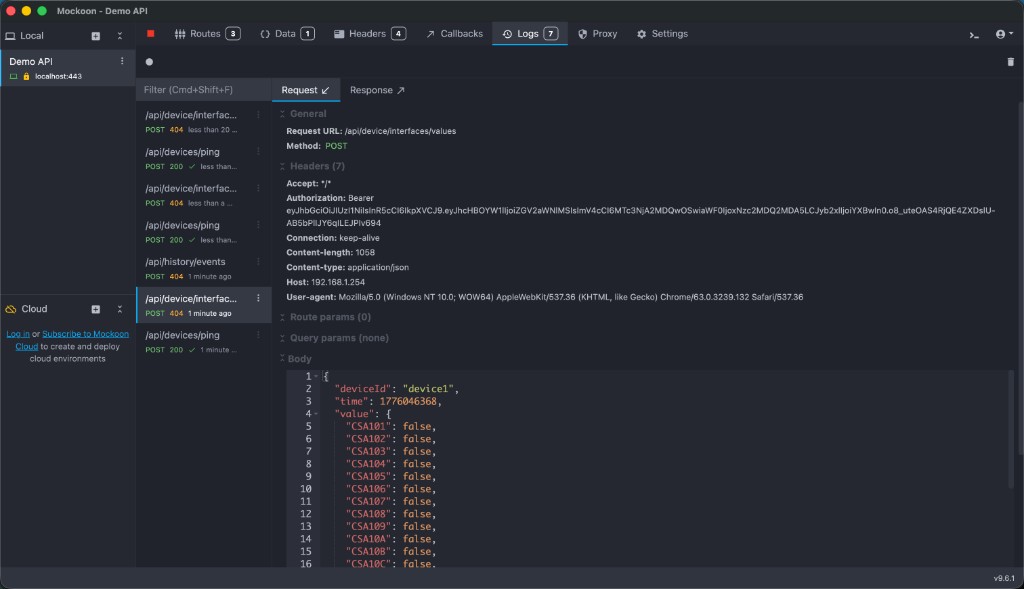Select the Logs tab
This screenshot has height=589, width=1024.
point(530,34)
